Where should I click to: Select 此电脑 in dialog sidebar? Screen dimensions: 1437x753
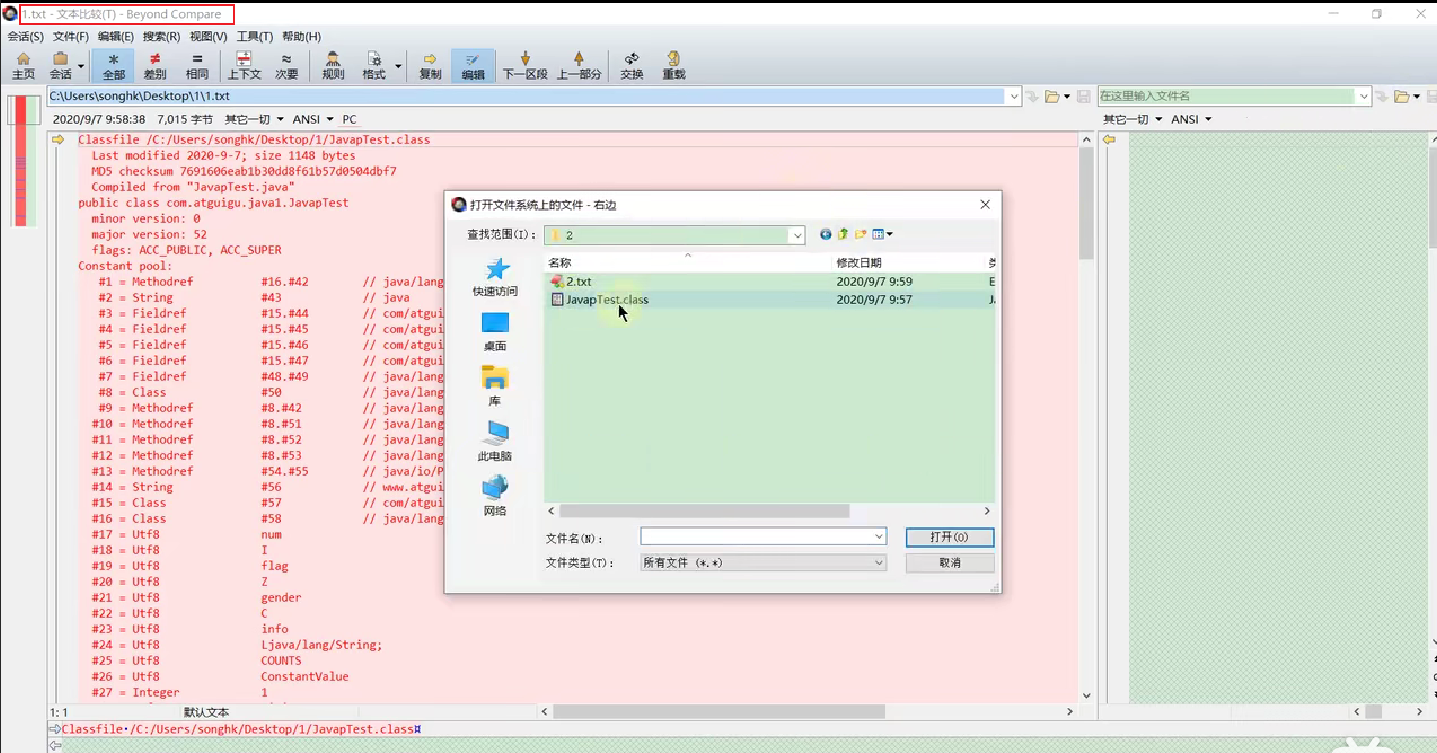[495, 442]
